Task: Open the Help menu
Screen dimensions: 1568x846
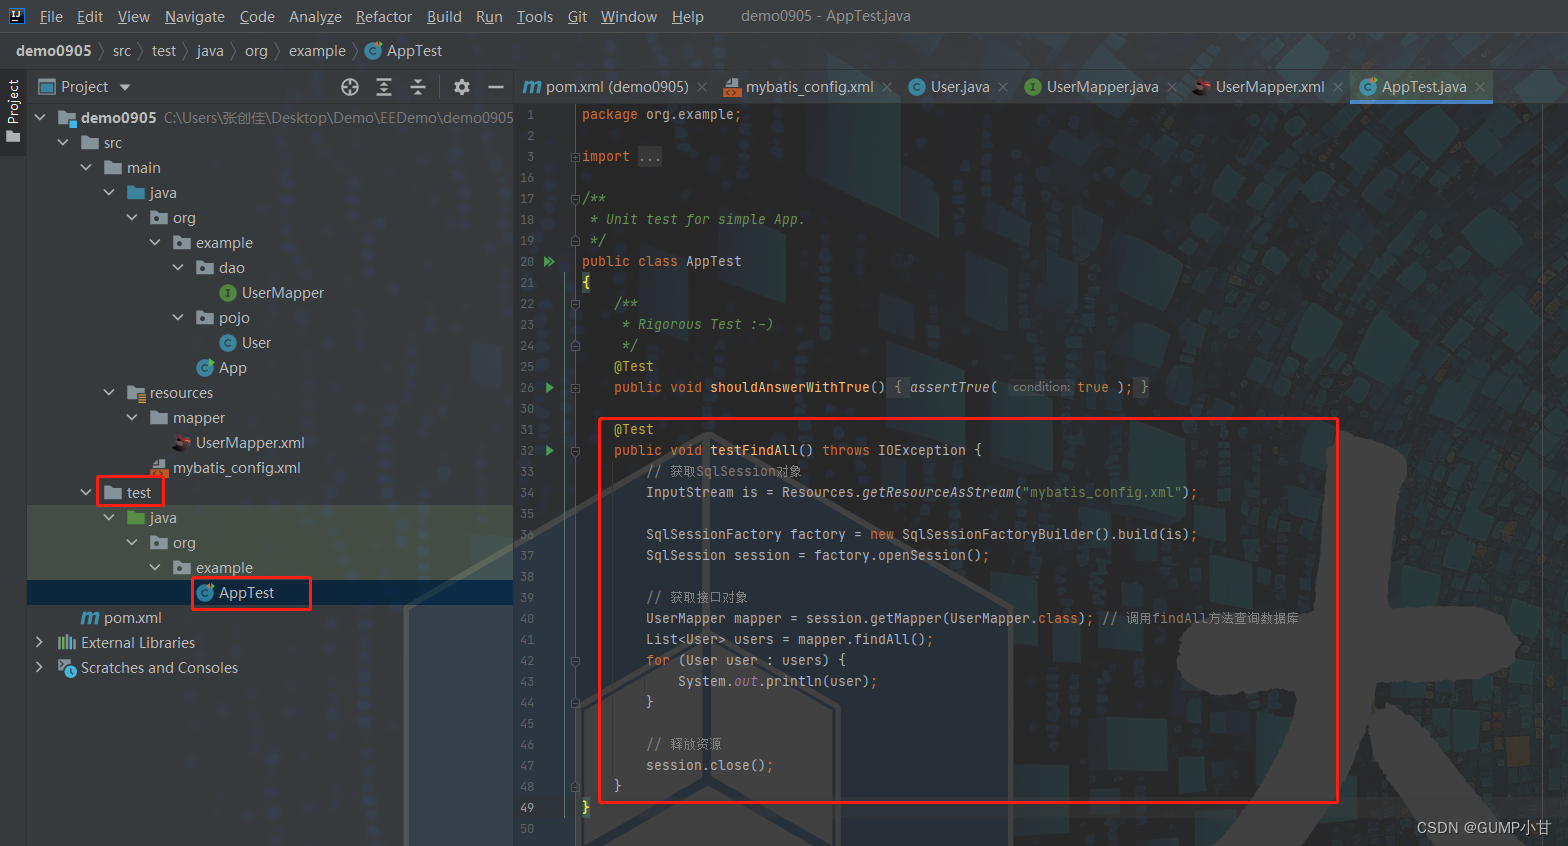Action: (688, 17)
